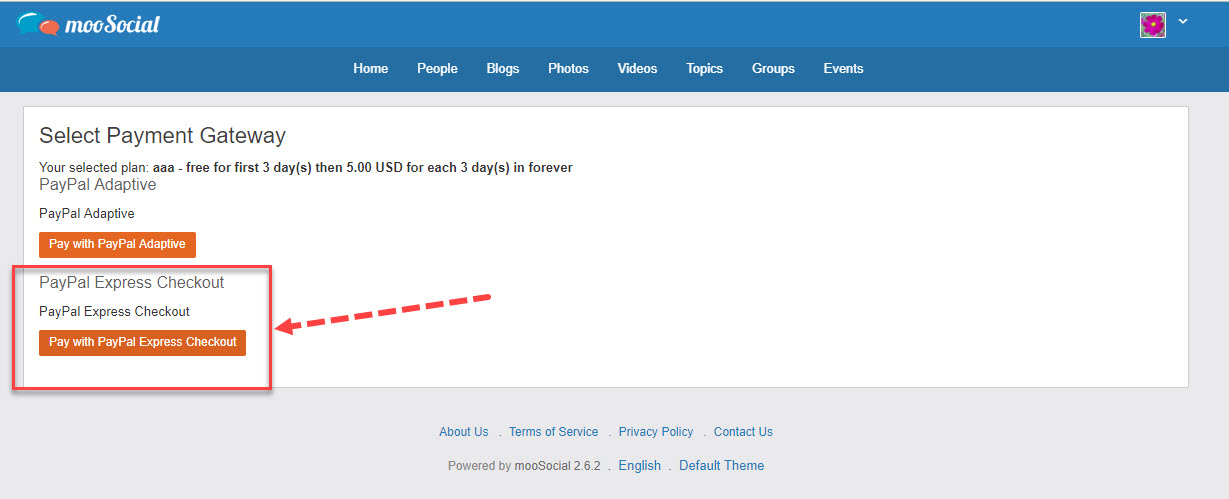Click Pay with PayPal Express Checkout button

point(142,342)
